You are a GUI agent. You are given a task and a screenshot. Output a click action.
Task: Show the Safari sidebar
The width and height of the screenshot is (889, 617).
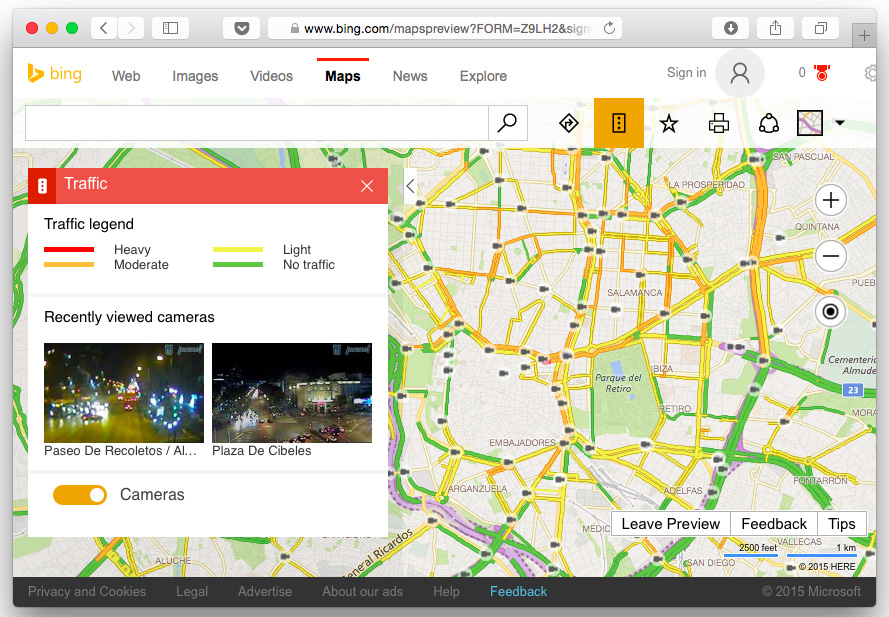[170, 28]
